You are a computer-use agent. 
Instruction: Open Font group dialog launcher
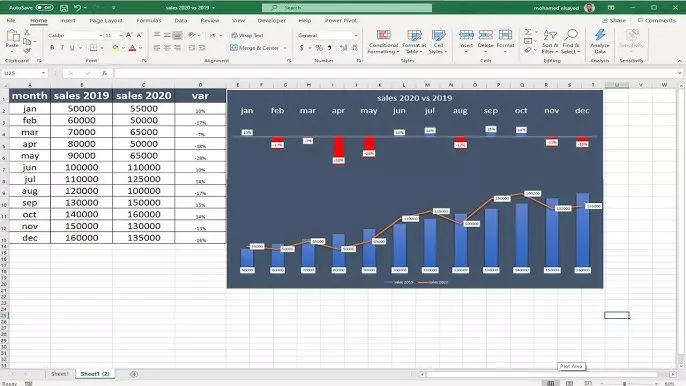[144, 61]
